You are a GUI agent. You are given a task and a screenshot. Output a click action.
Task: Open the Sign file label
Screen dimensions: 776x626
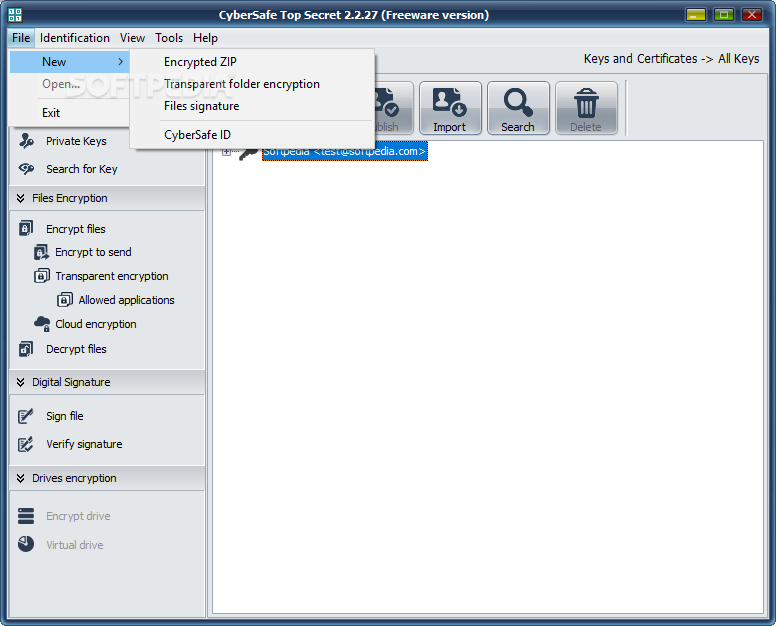pyautogui.click(x=65, y=416)
